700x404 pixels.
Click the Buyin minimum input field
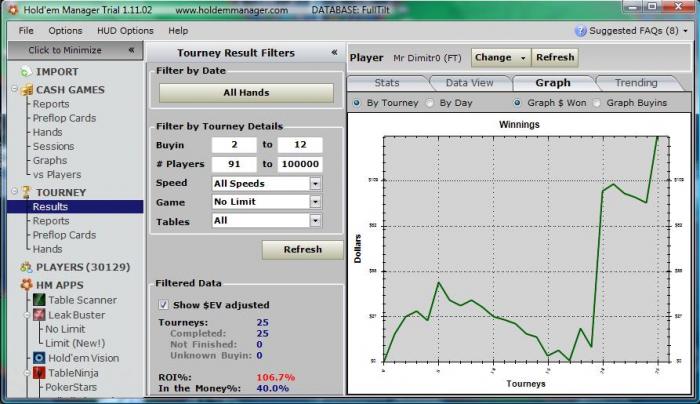[233, 145]
